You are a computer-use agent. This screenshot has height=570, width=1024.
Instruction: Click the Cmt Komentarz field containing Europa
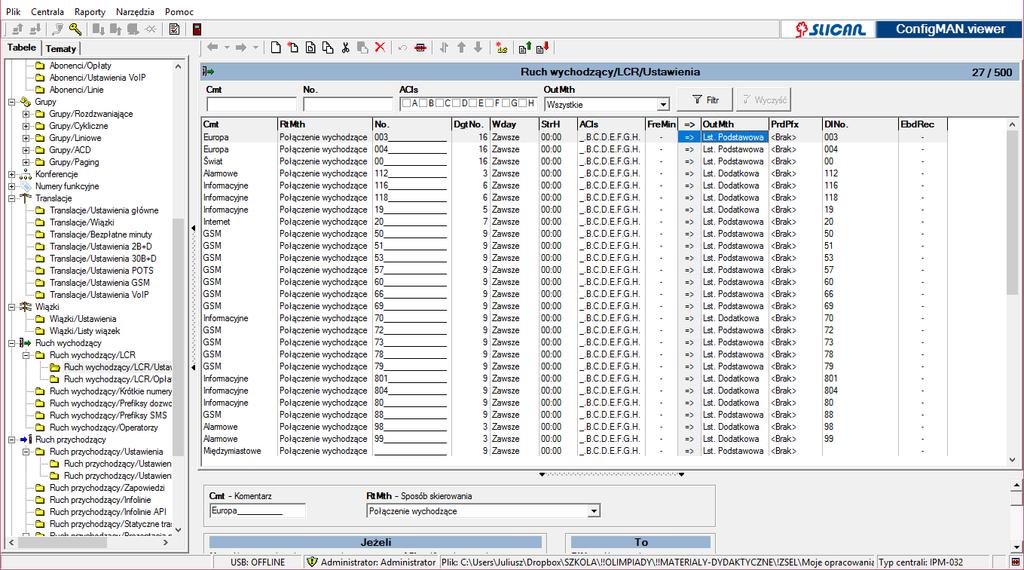pyautogui.click(x=257, y=511)
